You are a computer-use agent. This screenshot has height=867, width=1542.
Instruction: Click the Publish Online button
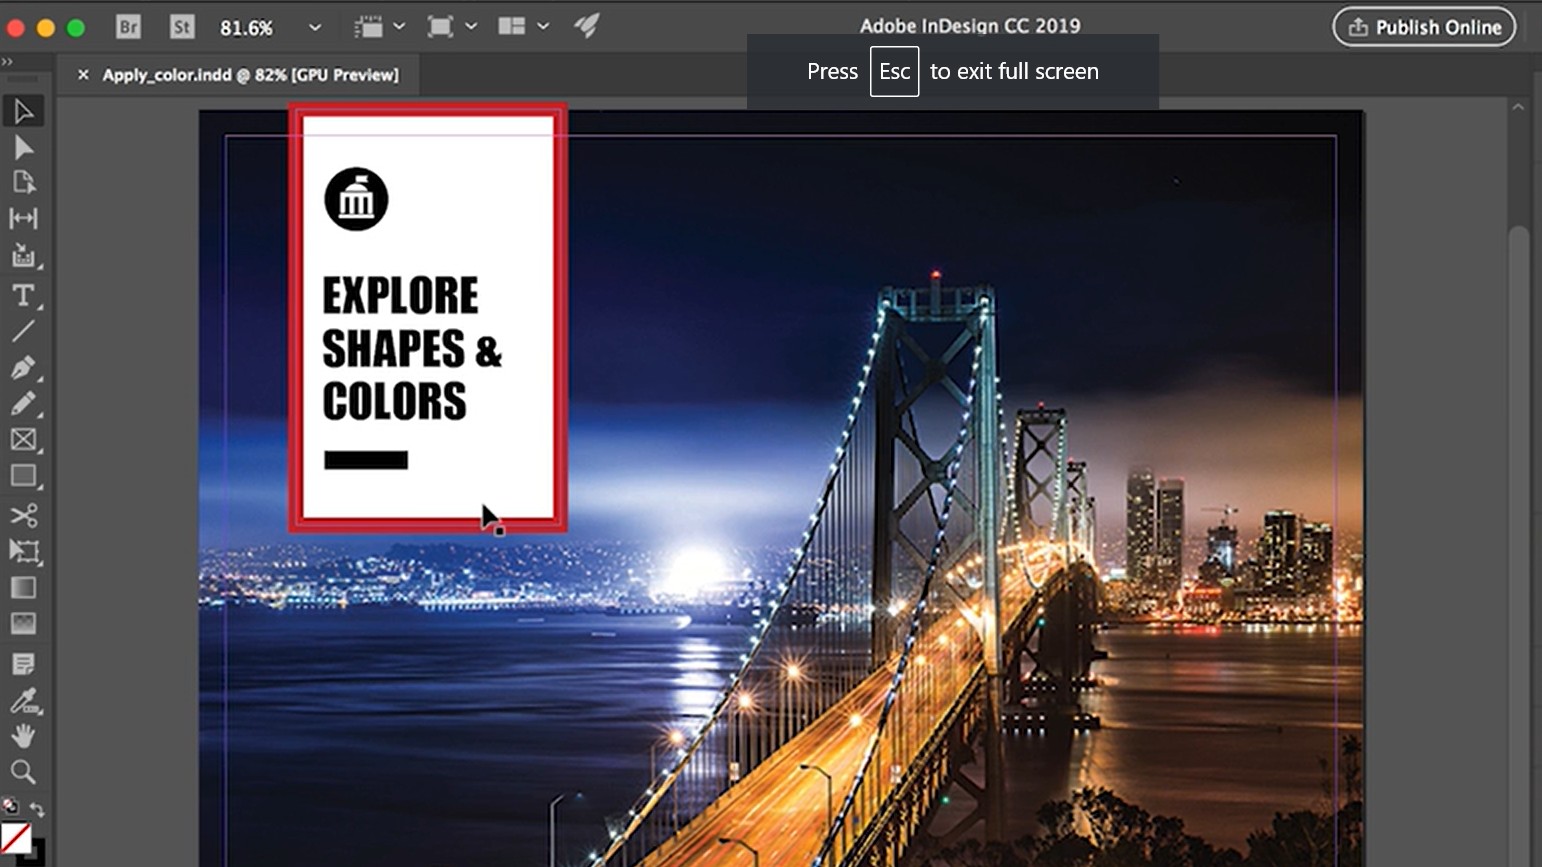1424,27
